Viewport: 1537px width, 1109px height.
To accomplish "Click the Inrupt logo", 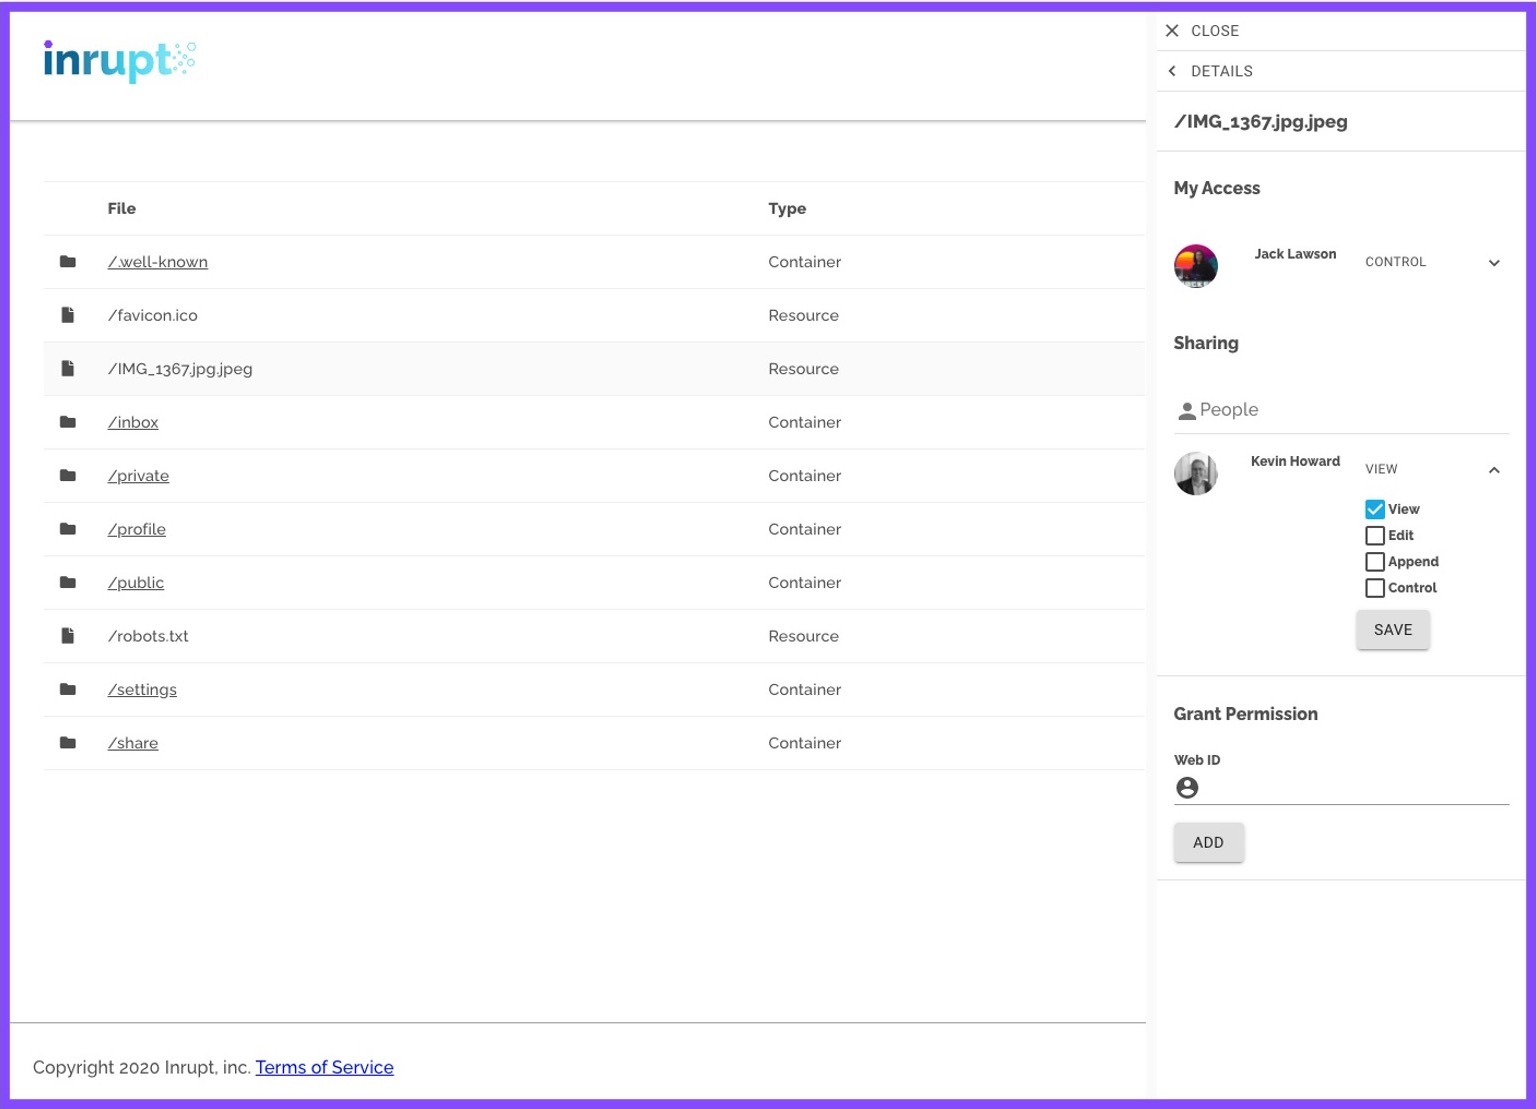I will click(x=119, y=60).
